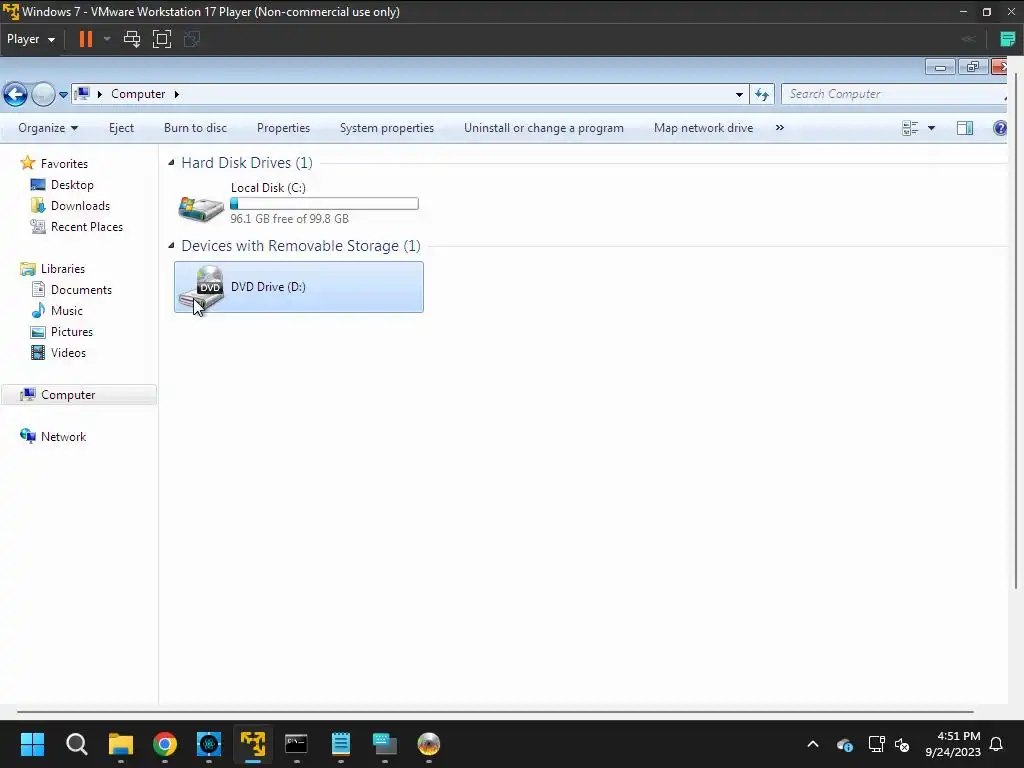Open the Command Prompt taskbar icon

tap(296, 744)
